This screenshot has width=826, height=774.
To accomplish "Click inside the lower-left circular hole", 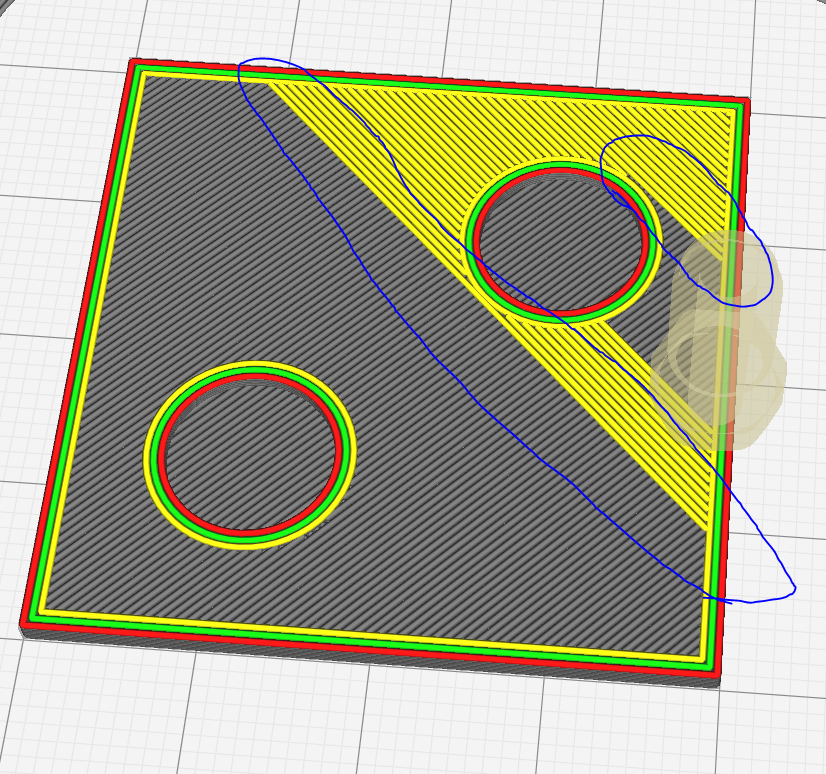I will (250, 455).
